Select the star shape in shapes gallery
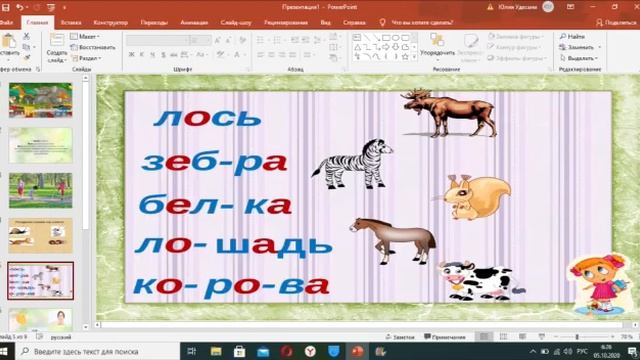 tap(405, 57)
